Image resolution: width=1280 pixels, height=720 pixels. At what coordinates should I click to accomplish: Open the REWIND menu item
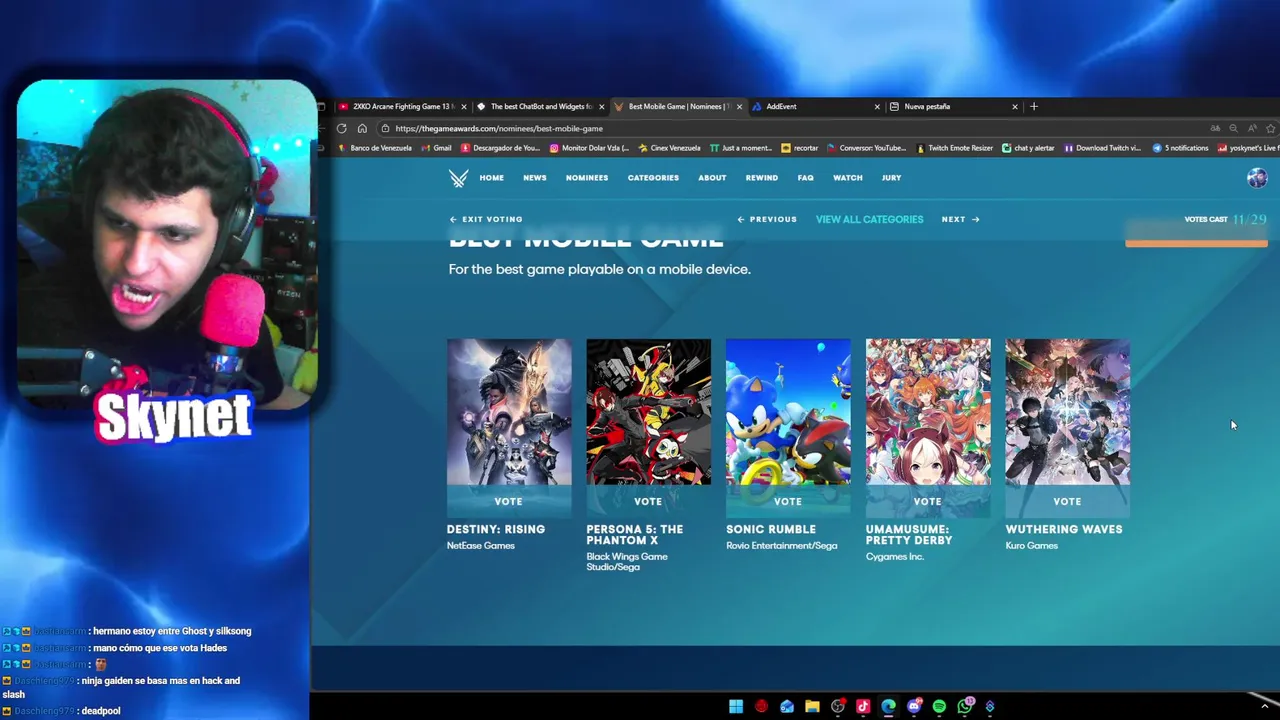pos(762,178)
